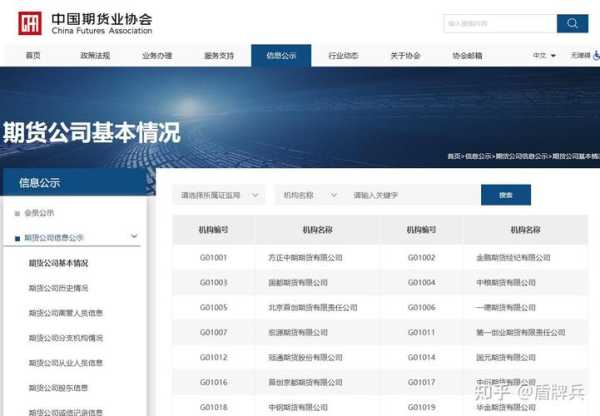Select 期货公司高管人员信息 in the sidebar
Image resolution: width=600 pixels, height=416 pixels.
click(66, 313)
